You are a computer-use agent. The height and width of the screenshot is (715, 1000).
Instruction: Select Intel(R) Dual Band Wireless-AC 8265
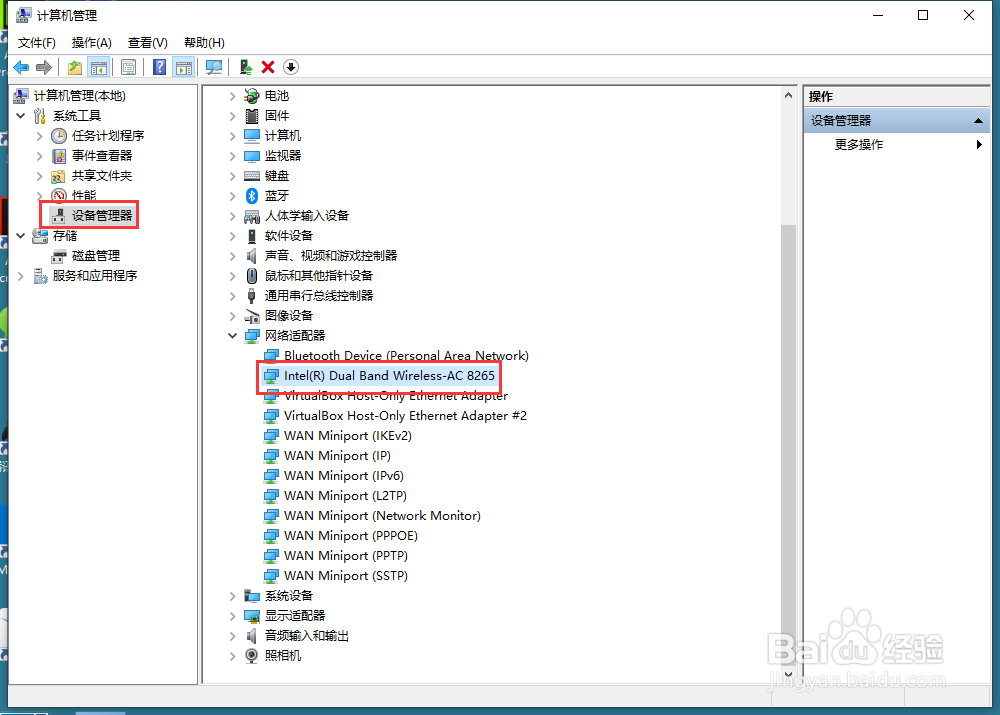[x=389, y=376]
